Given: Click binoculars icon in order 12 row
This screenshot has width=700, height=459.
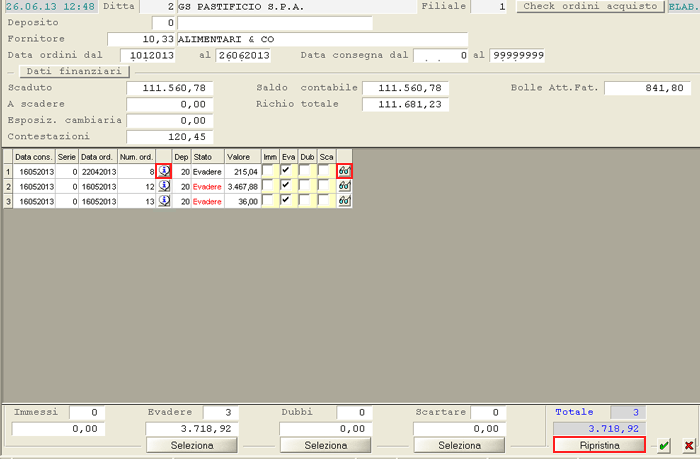Looking at the screenshot, I should tap(344, 186).
